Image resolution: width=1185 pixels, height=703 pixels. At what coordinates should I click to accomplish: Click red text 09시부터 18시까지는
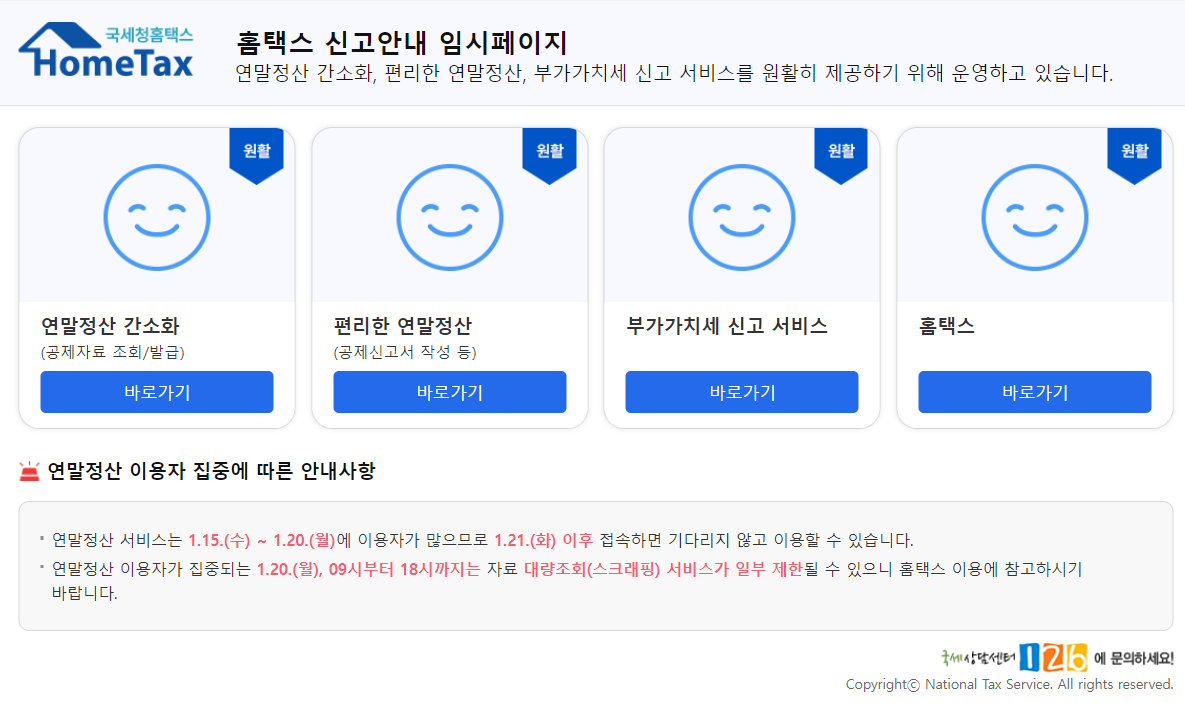pyautogui.click(x=404, y=569)
